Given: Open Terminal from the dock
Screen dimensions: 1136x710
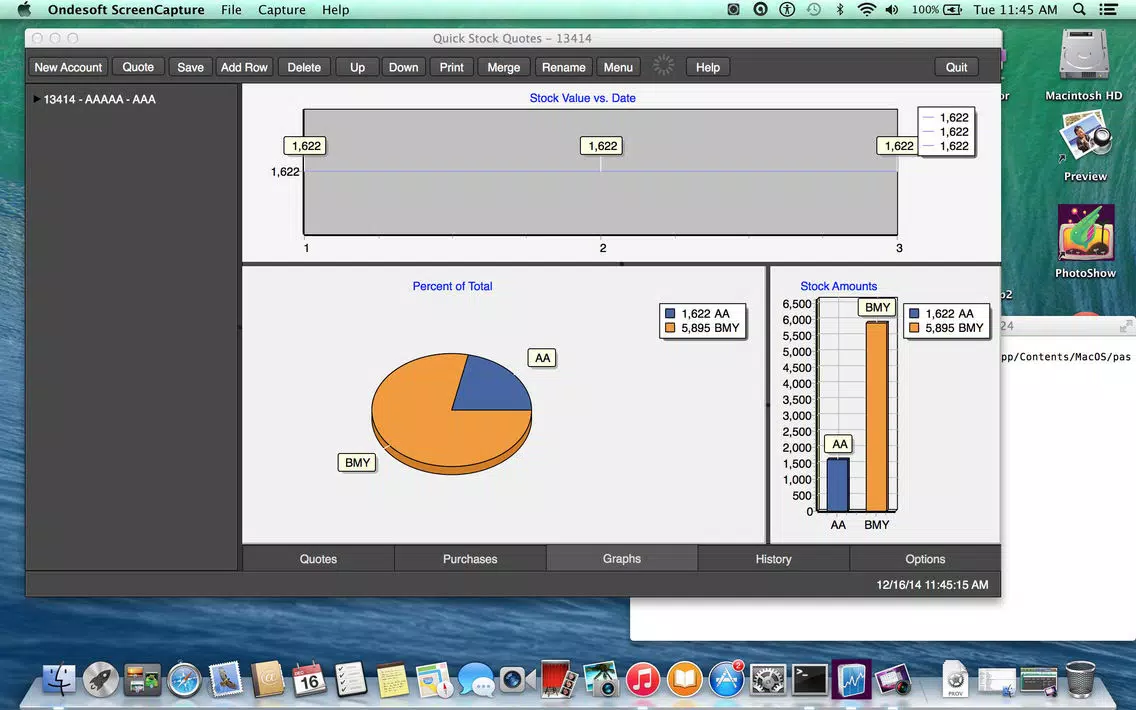Looking at the screenshot, I should pyautogui.click(x=809, y=680).
